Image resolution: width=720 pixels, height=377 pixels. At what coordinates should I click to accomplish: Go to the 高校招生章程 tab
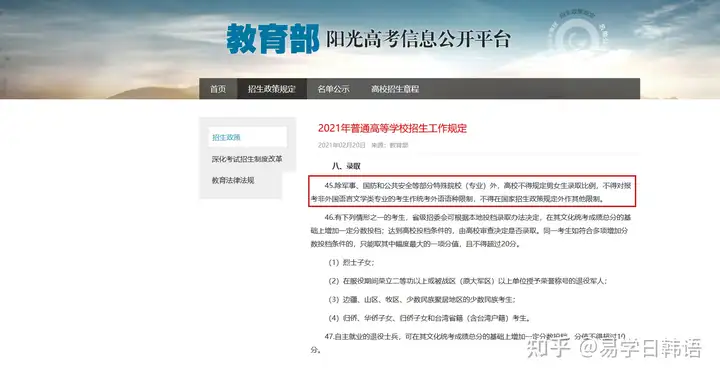point(395,89)
